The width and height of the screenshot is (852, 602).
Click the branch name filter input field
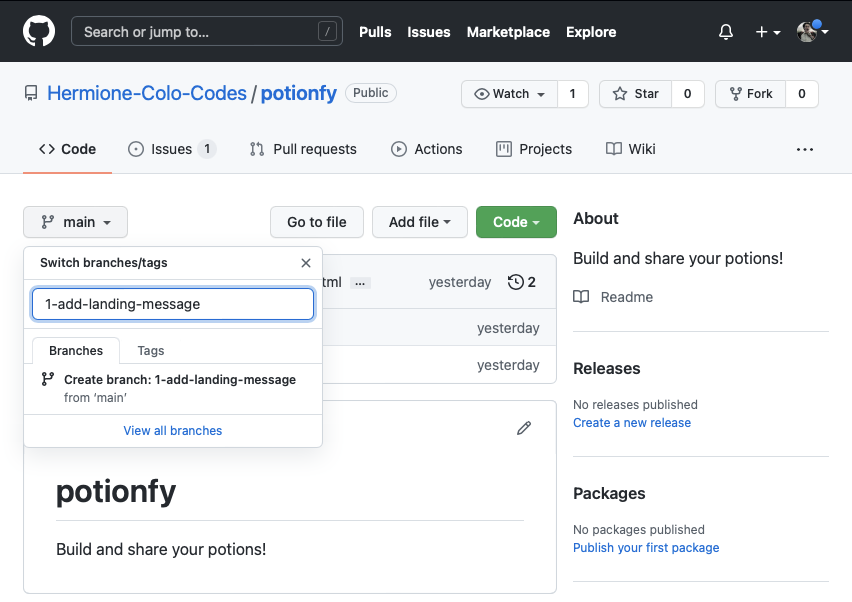[x=173, y=304]
